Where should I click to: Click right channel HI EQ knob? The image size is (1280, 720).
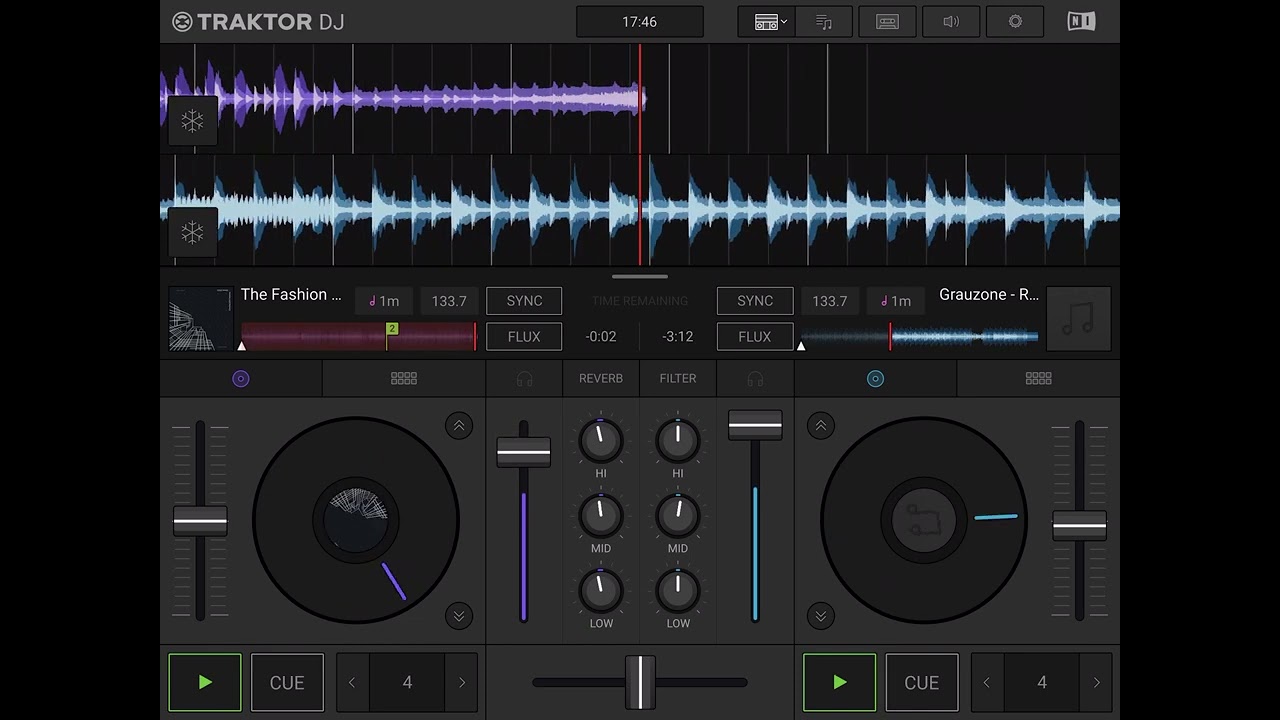(x=678, y=440)
